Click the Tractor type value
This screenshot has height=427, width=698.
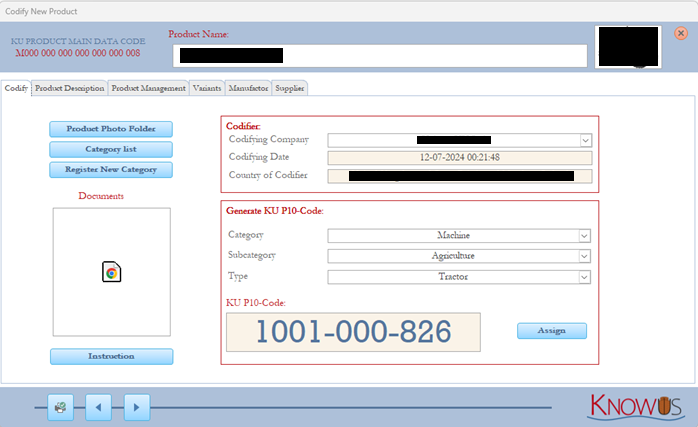click(453, 277)
